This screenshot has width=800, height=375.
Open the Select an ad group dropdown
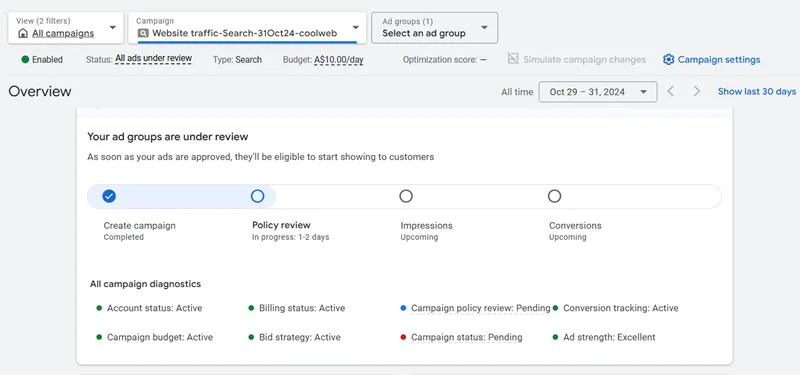point(435,28)
